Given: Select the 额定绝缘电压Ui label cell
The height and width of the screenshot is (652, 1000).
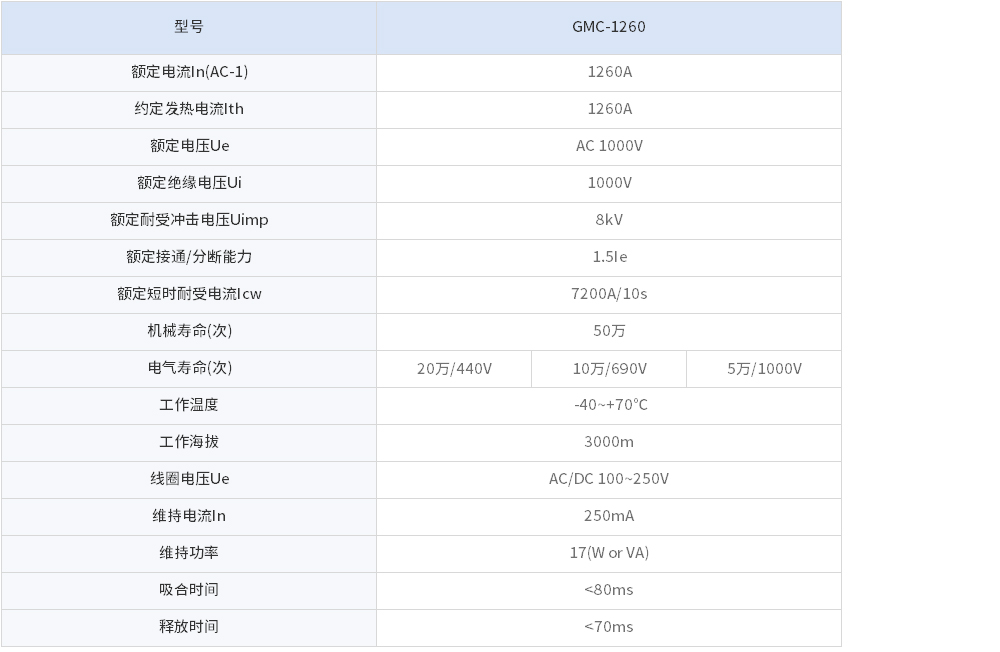Looking at the screenshot, I should tap(189, 183).
